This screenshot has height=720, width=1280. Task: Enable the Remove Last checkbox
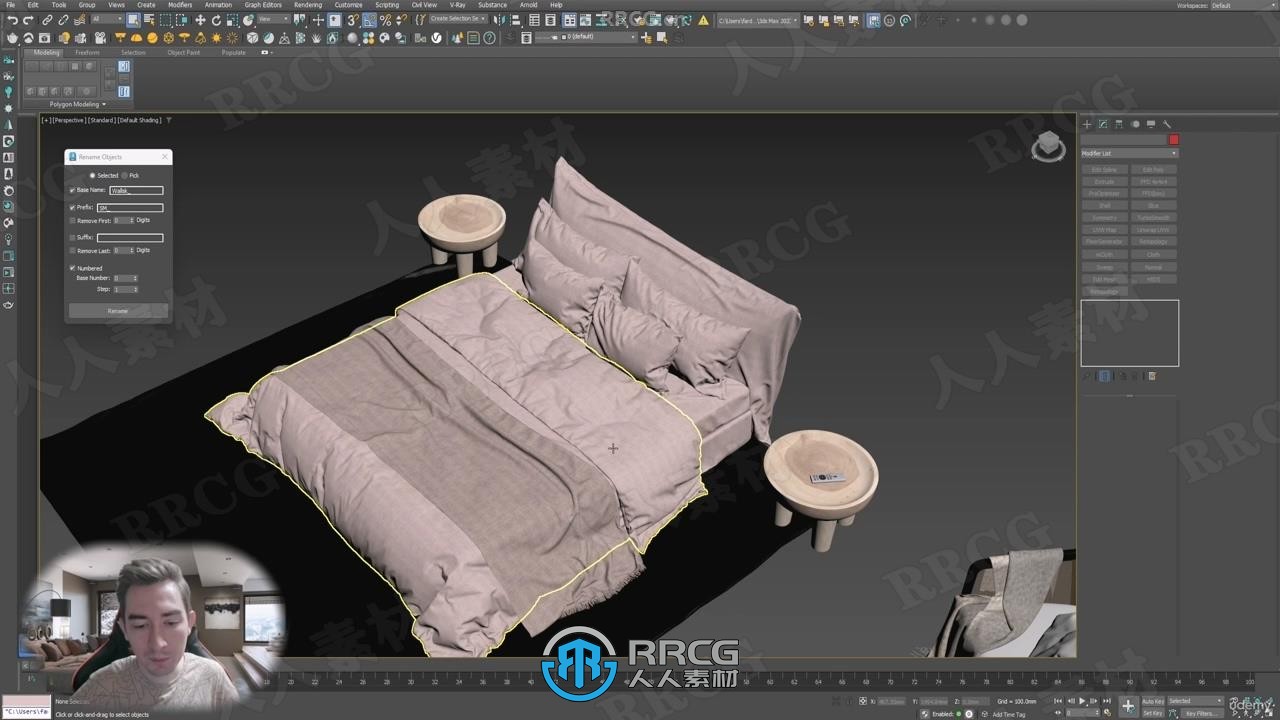[x=72, y=251]
